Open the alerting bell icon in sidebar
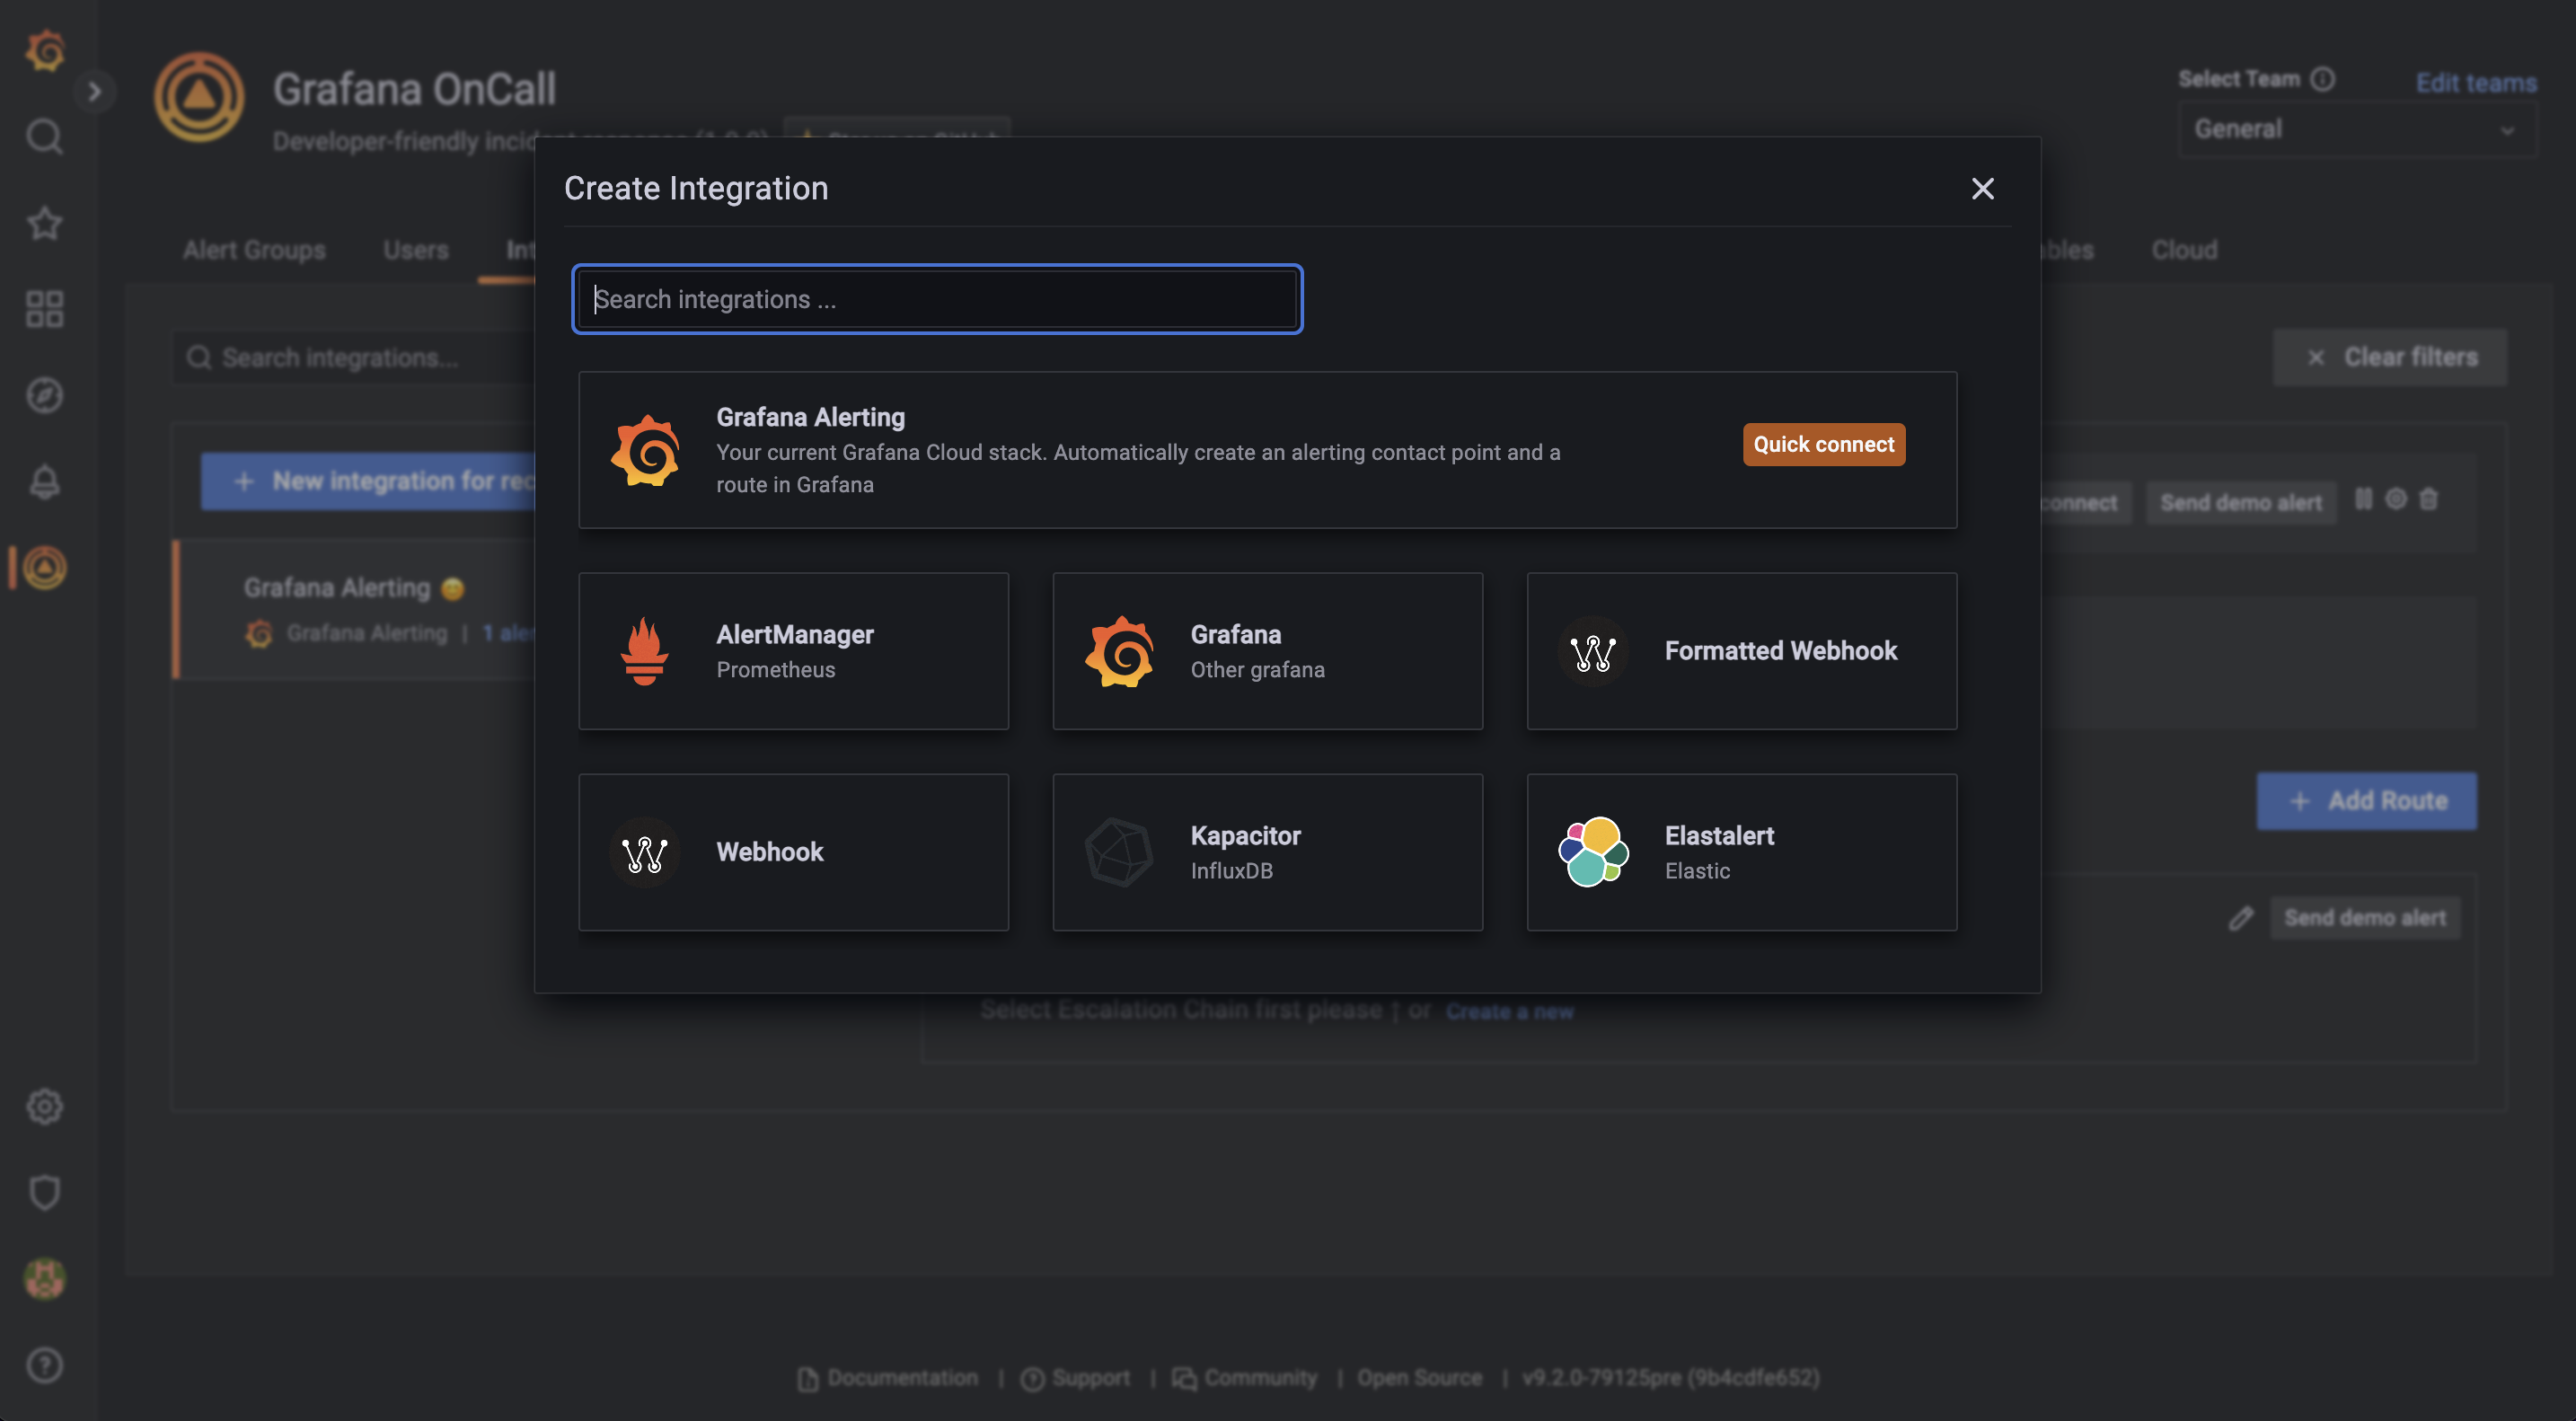The width and height of the screenshot is (2576, 1421). pos(44,482)
